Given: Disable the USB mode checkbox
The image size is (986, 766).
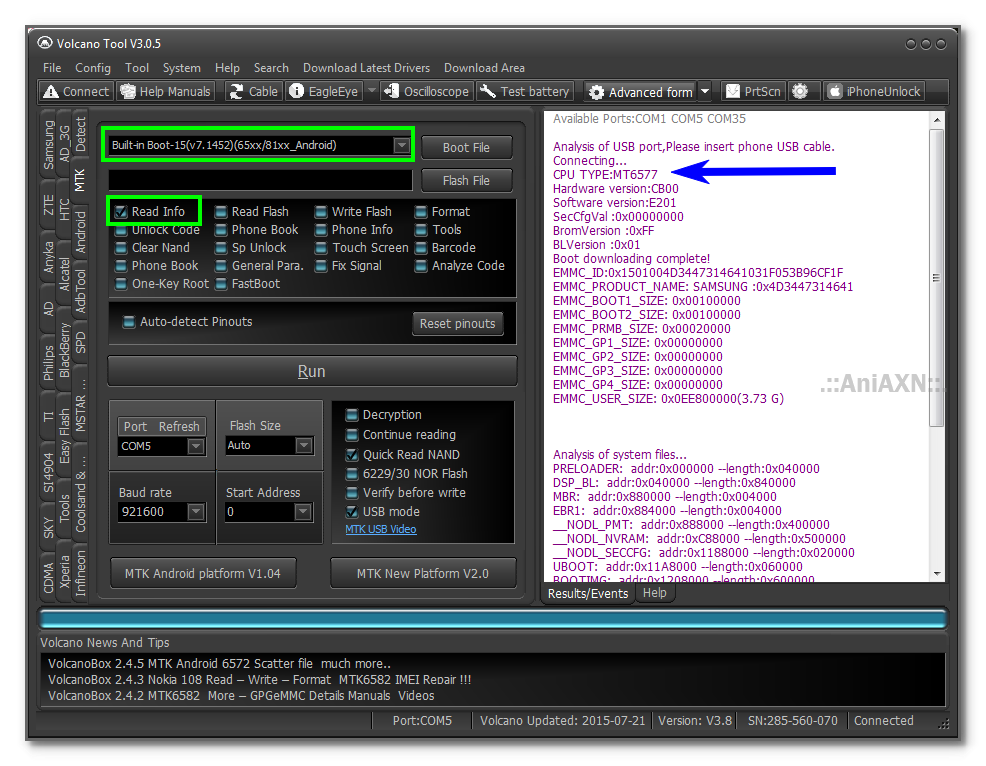Looking at the screenshot, I should [352, 512].
